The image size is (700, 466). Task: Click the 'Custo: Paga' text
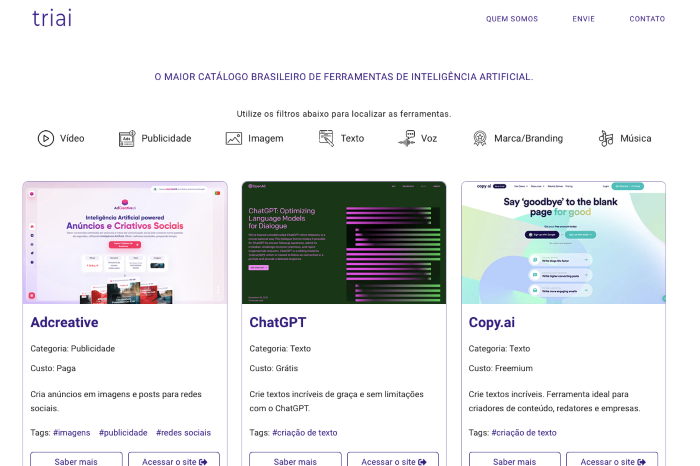pyautogui.click(x=53, y=368)
